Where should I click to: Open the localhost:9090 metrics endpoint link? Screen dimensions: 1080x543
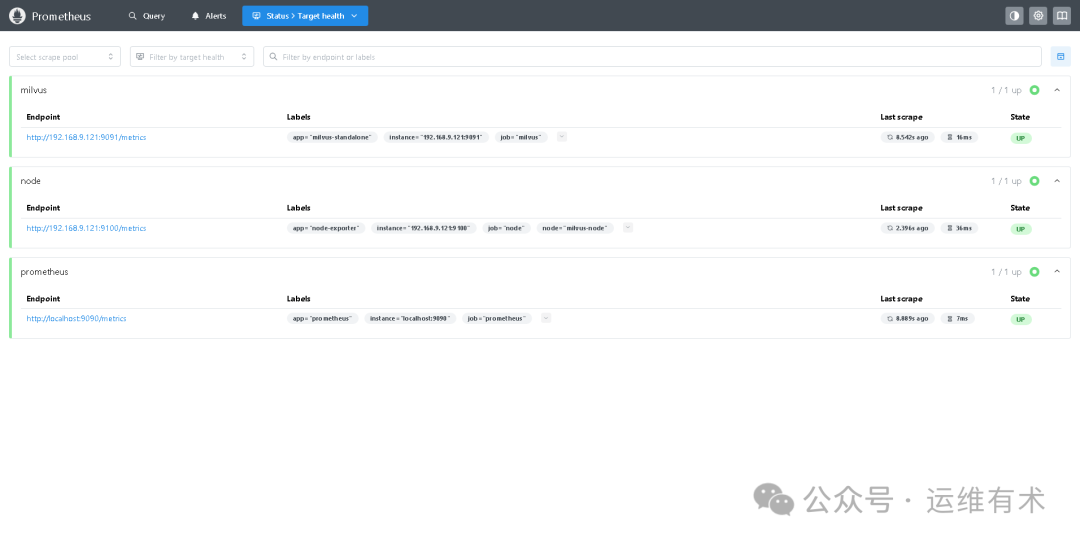(76, 319)
